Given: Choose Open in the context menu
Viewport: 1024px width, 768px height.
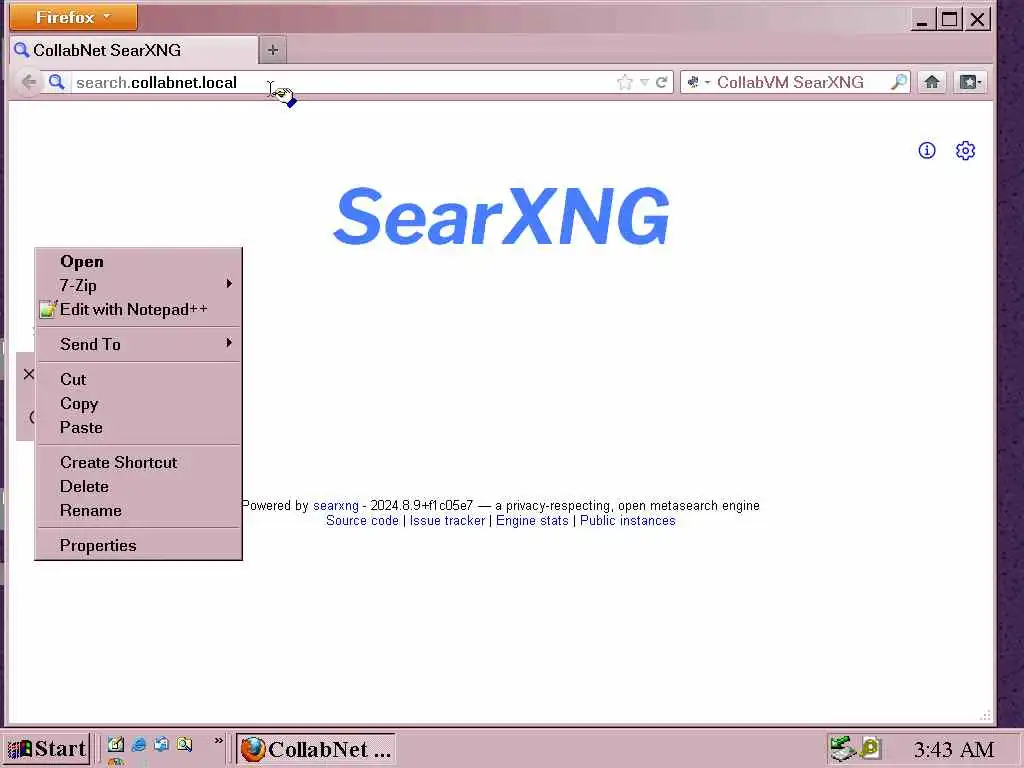Looking at the screenshot, I should 138,261.
